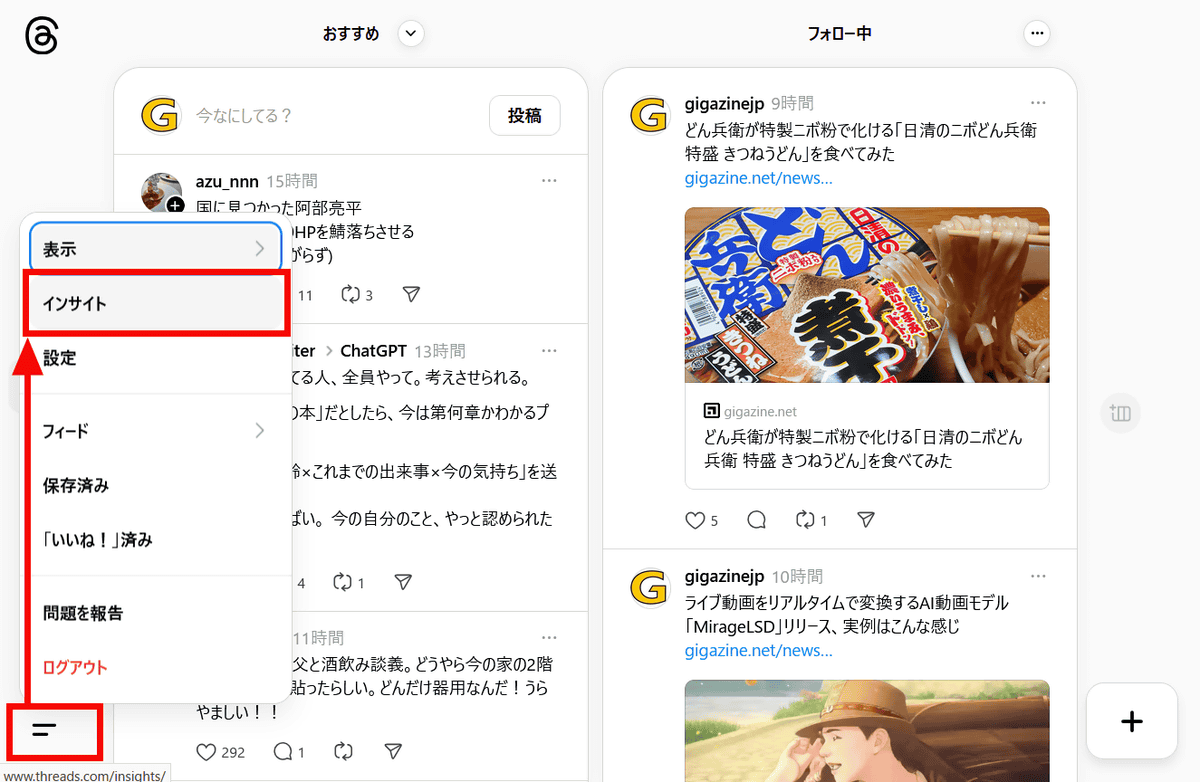1200x782 pixels.
Task: Open 保存済み from the menu
Action: tap(158, 485)
